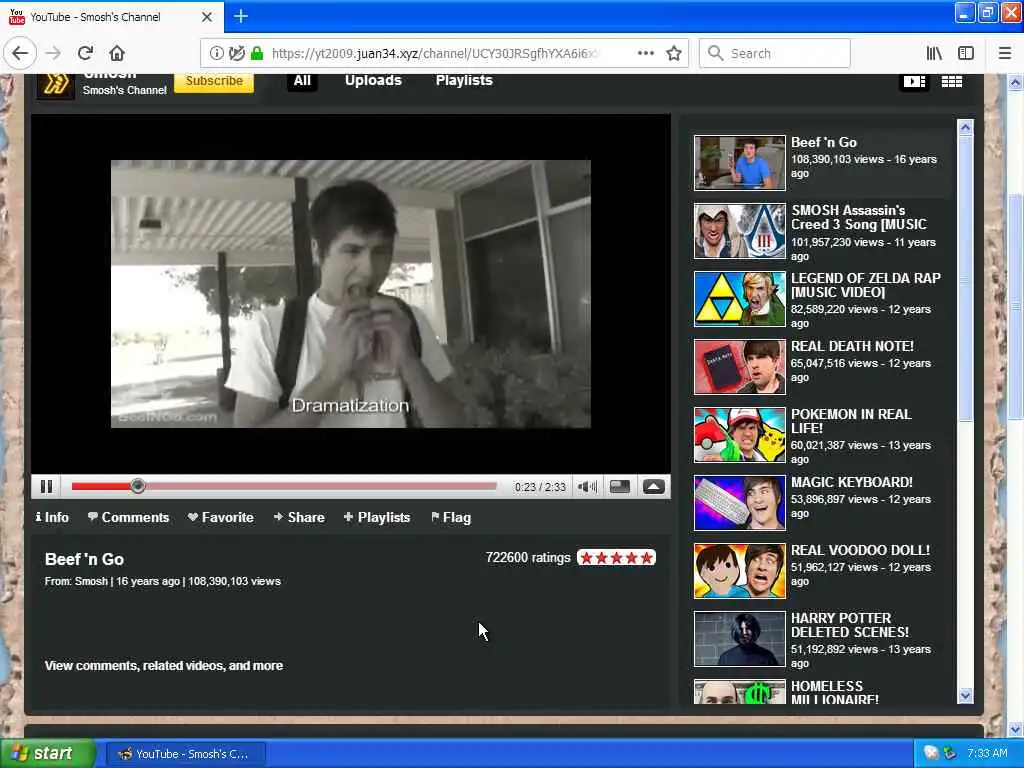This screenshot has height=768, width=1024.
Task: Open the Library icon
Action: (x=934, y=53)
